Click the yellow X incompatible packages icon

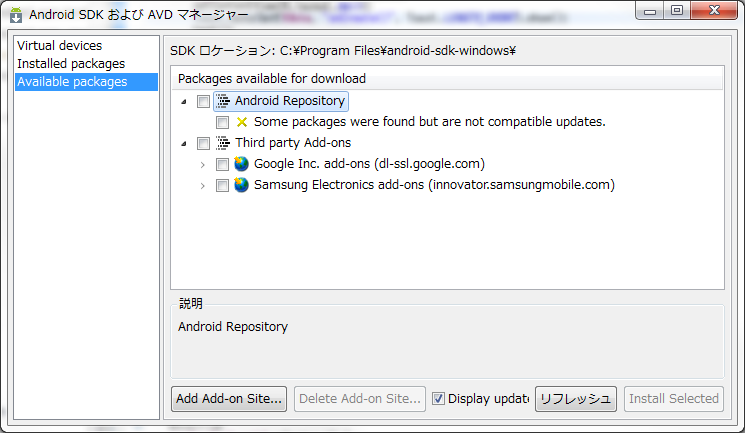[x=242, y=122]
